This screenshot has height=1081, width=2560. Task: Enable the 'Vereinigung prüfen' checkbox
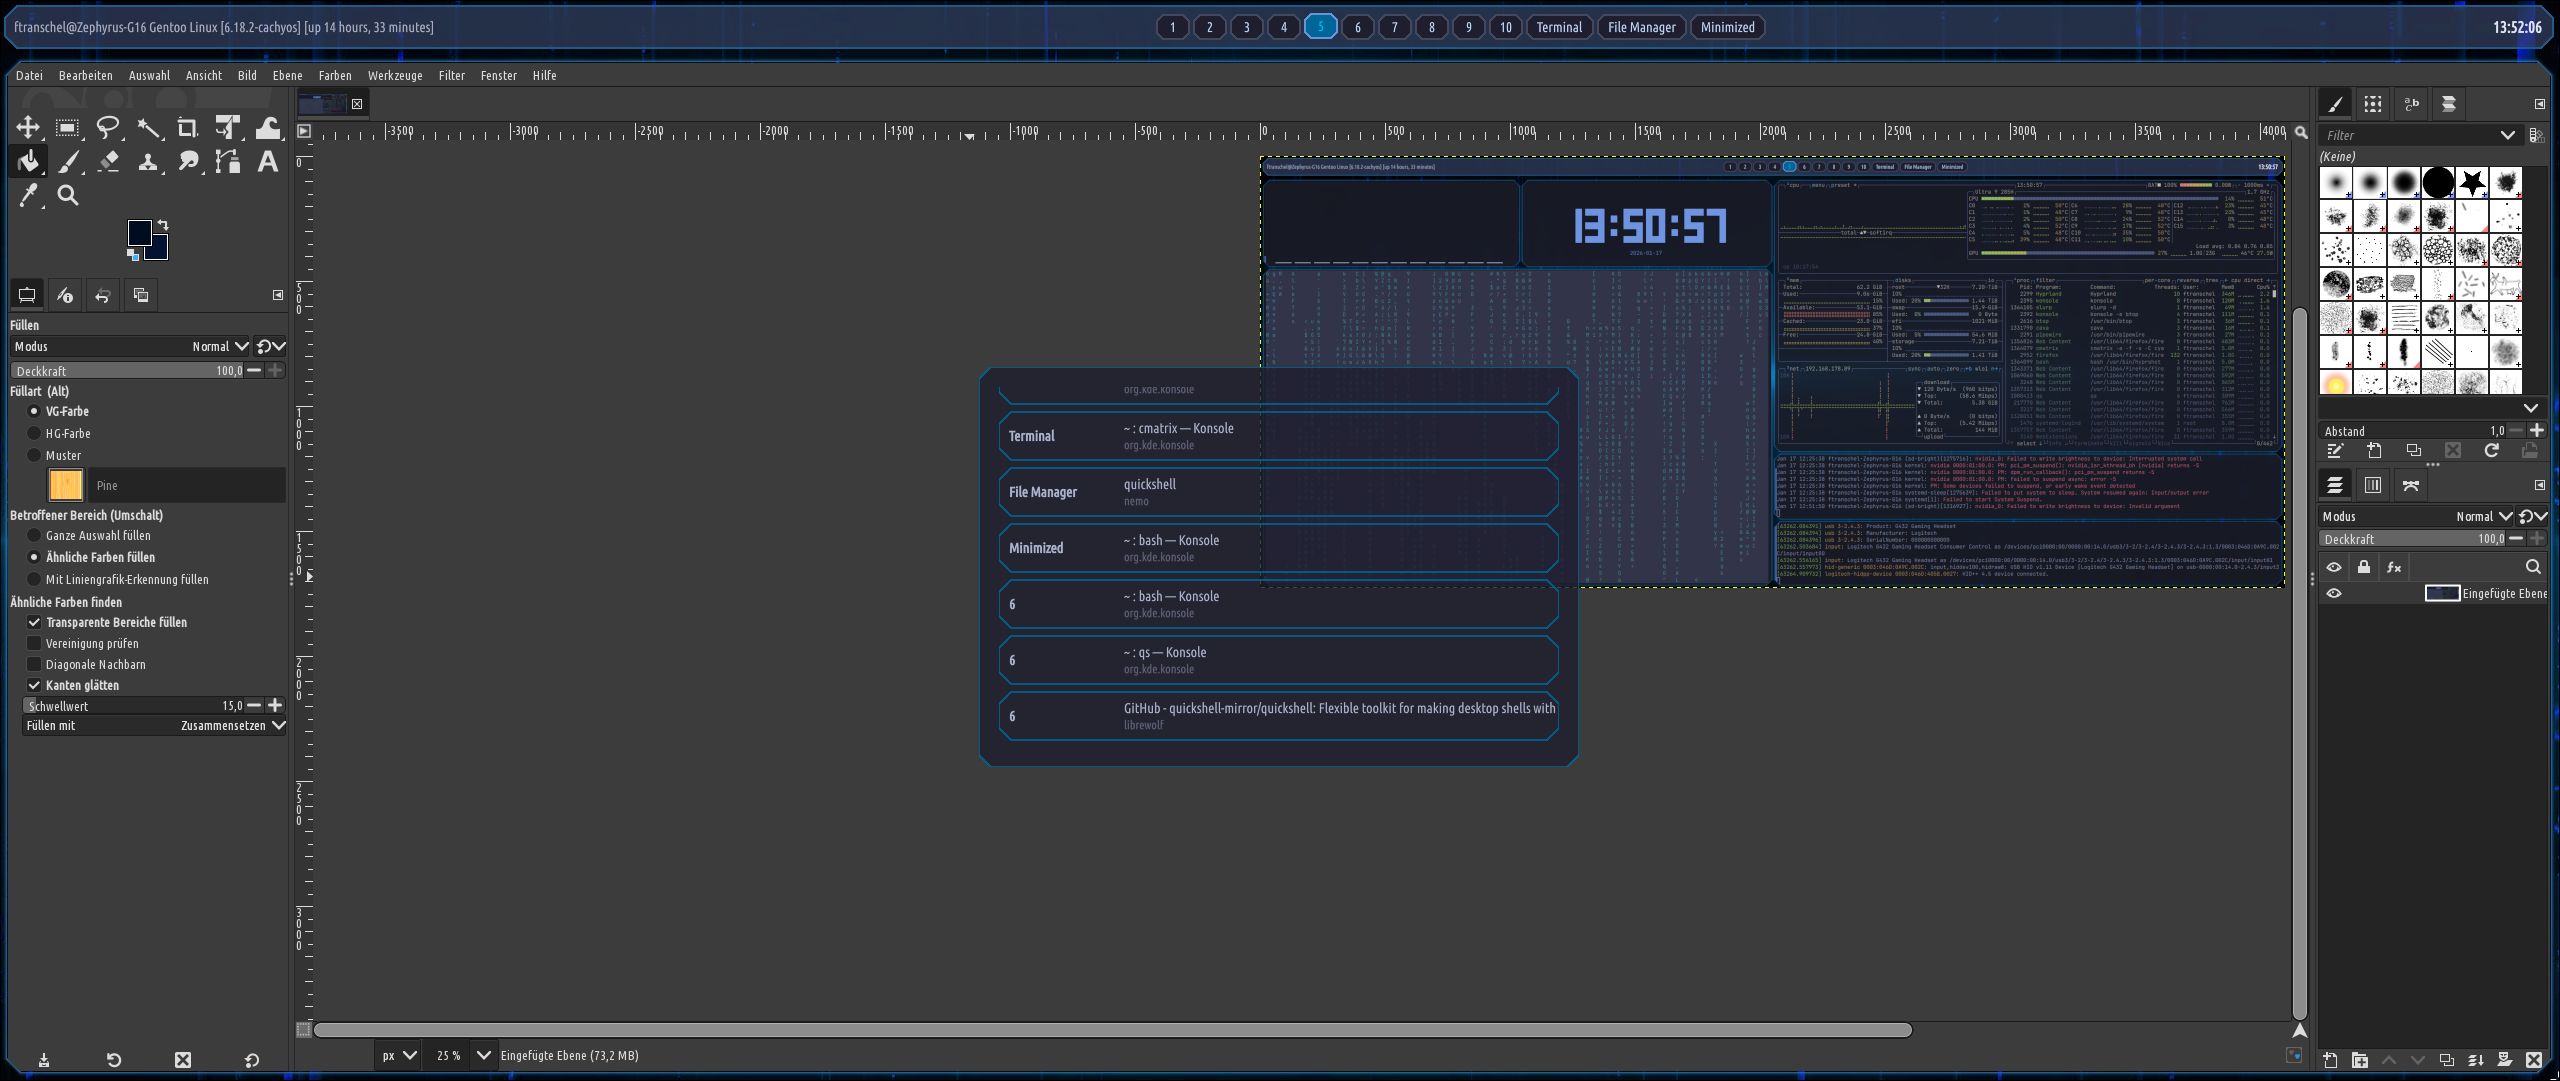(35, 643)
